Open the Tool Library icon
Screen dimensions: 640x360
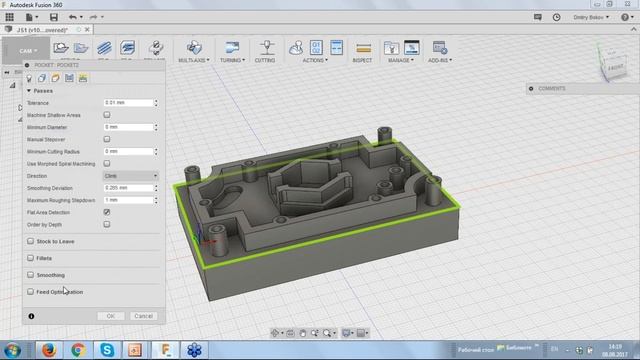(391, 48)
